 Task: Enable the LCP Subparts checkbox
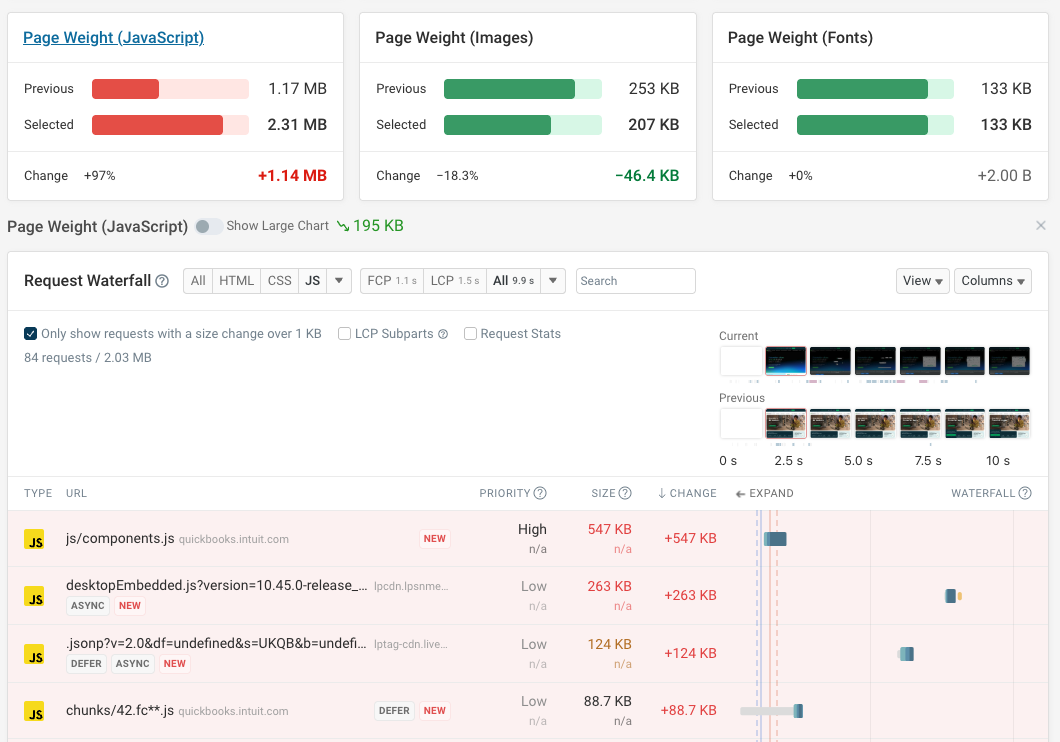[x=344, y=334]
